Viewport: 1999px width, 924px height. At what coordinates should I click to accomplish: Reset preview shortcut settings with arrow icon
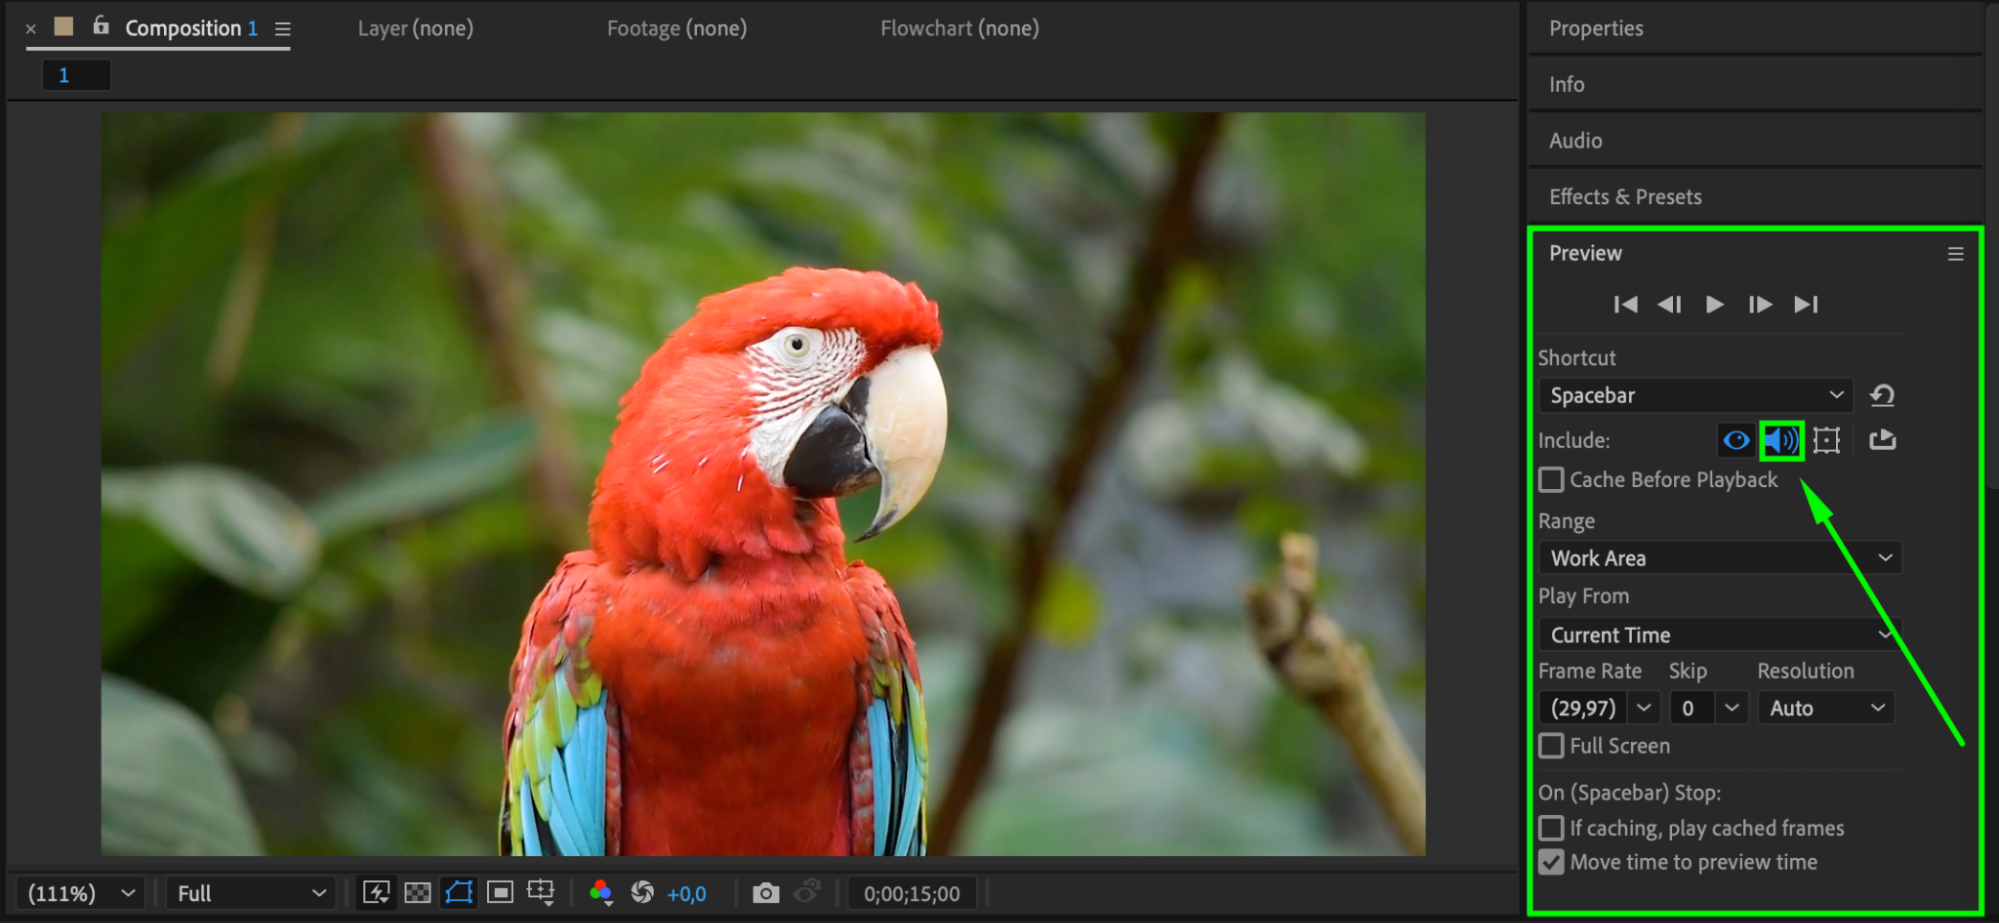pos(1882,396)
